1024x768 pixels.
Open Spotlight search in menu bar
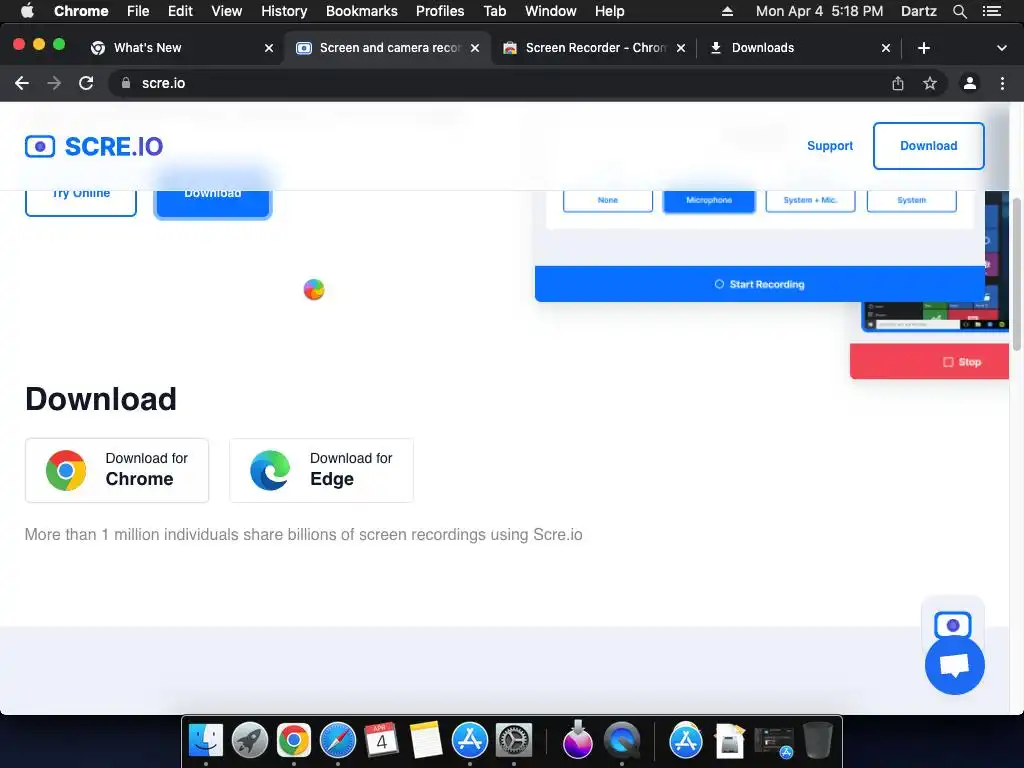959,11
